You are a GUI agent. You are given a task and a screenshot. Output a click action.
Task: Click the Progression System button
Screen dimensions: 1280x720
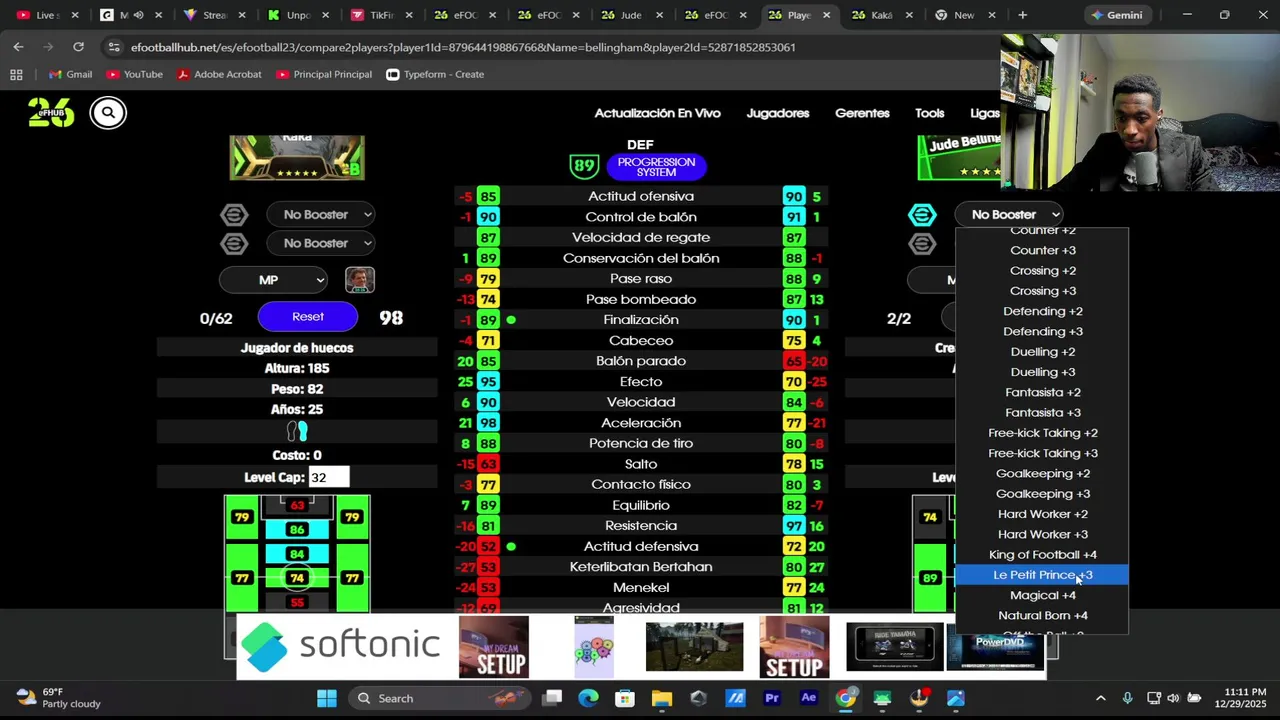[x=656, y=167]
